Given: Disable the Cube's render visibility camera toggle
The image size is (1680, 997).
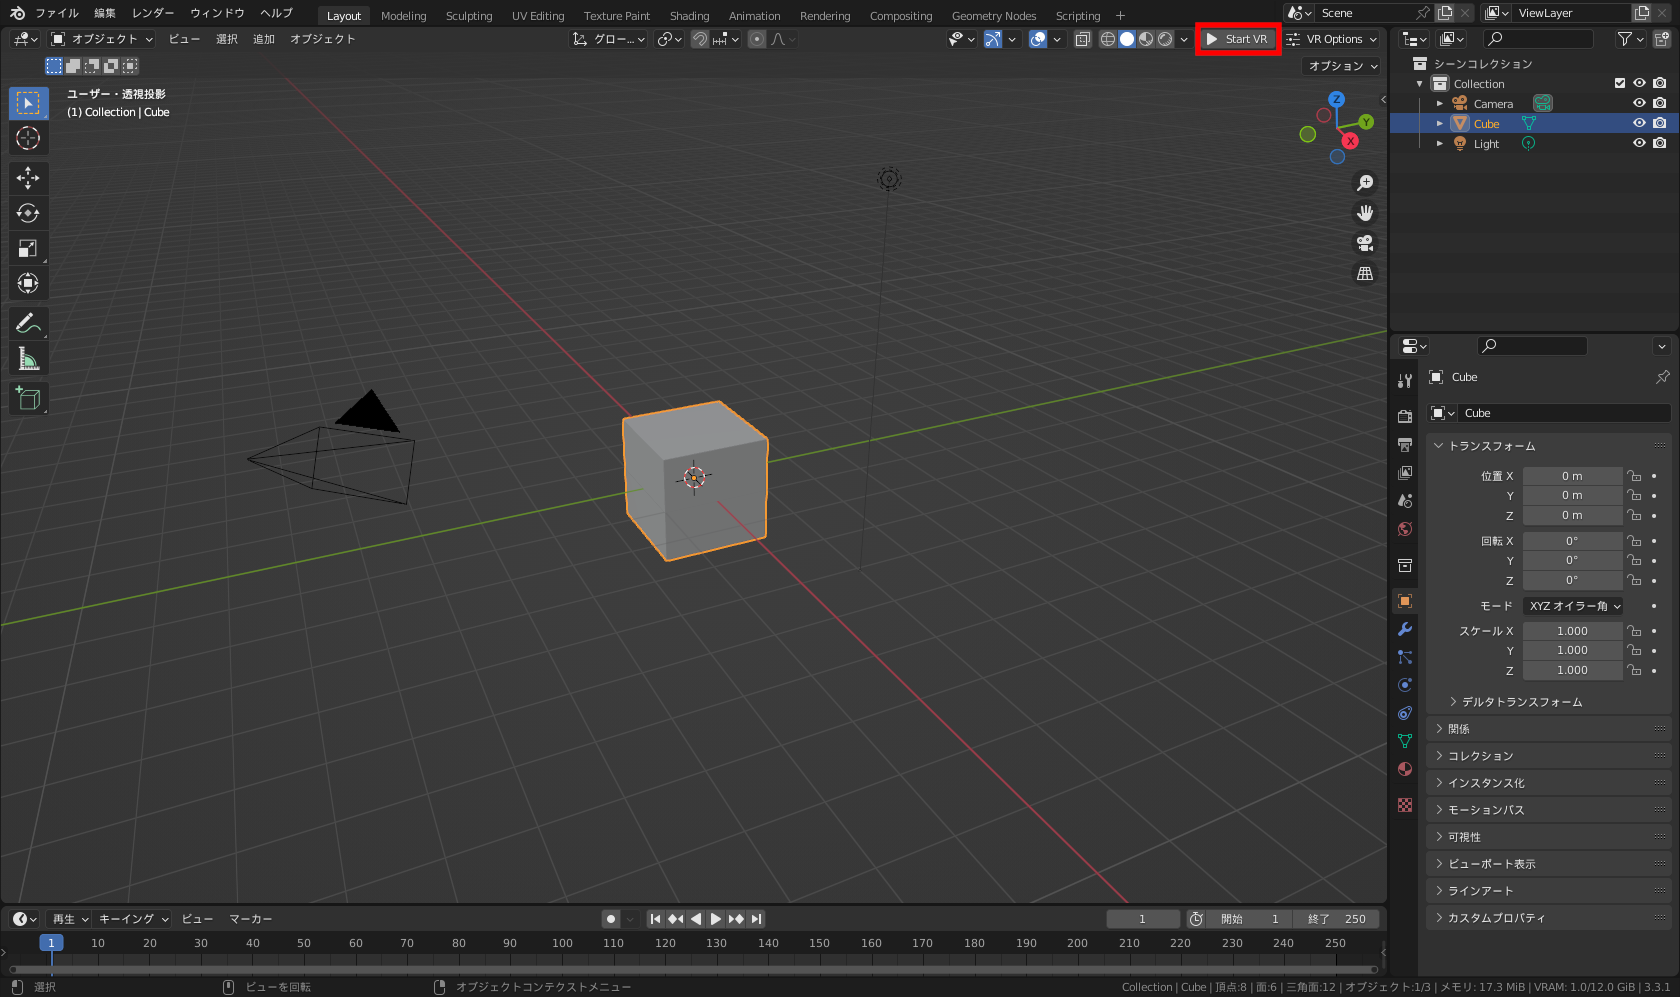Looking at the screenshot, I should pos(1660,122).
